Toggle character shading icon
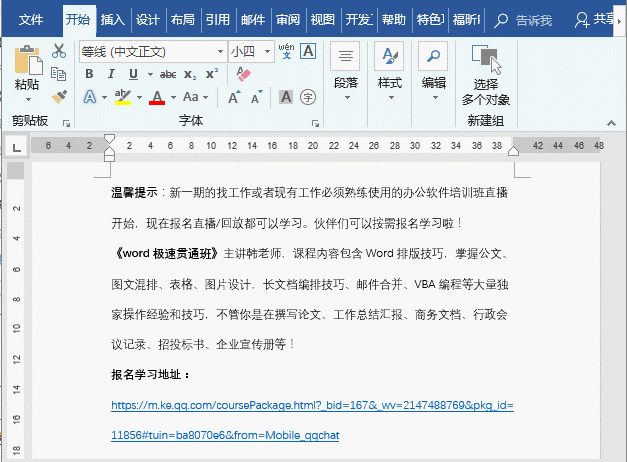The height and width of the screenshot is (462, 627). 286,97
